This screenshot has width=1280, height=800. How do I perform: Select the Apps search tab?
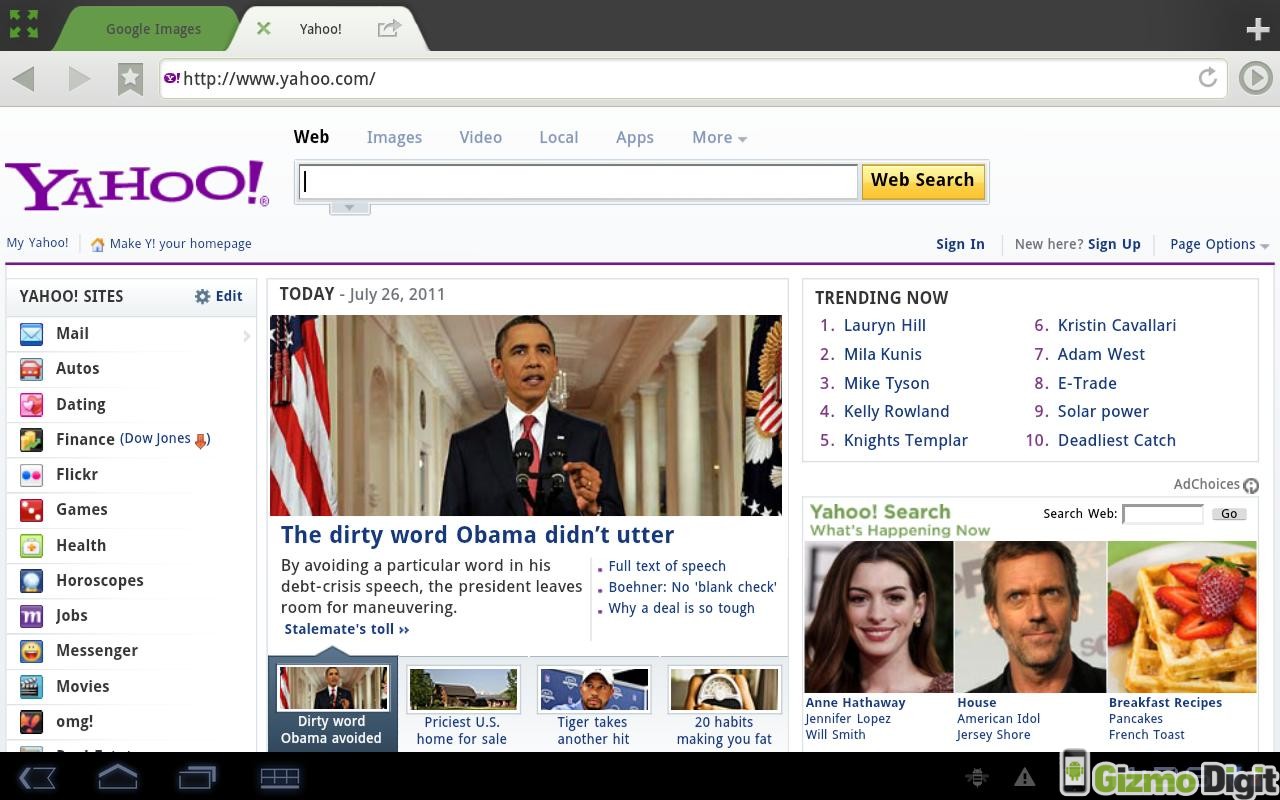(x=634, y=137)
